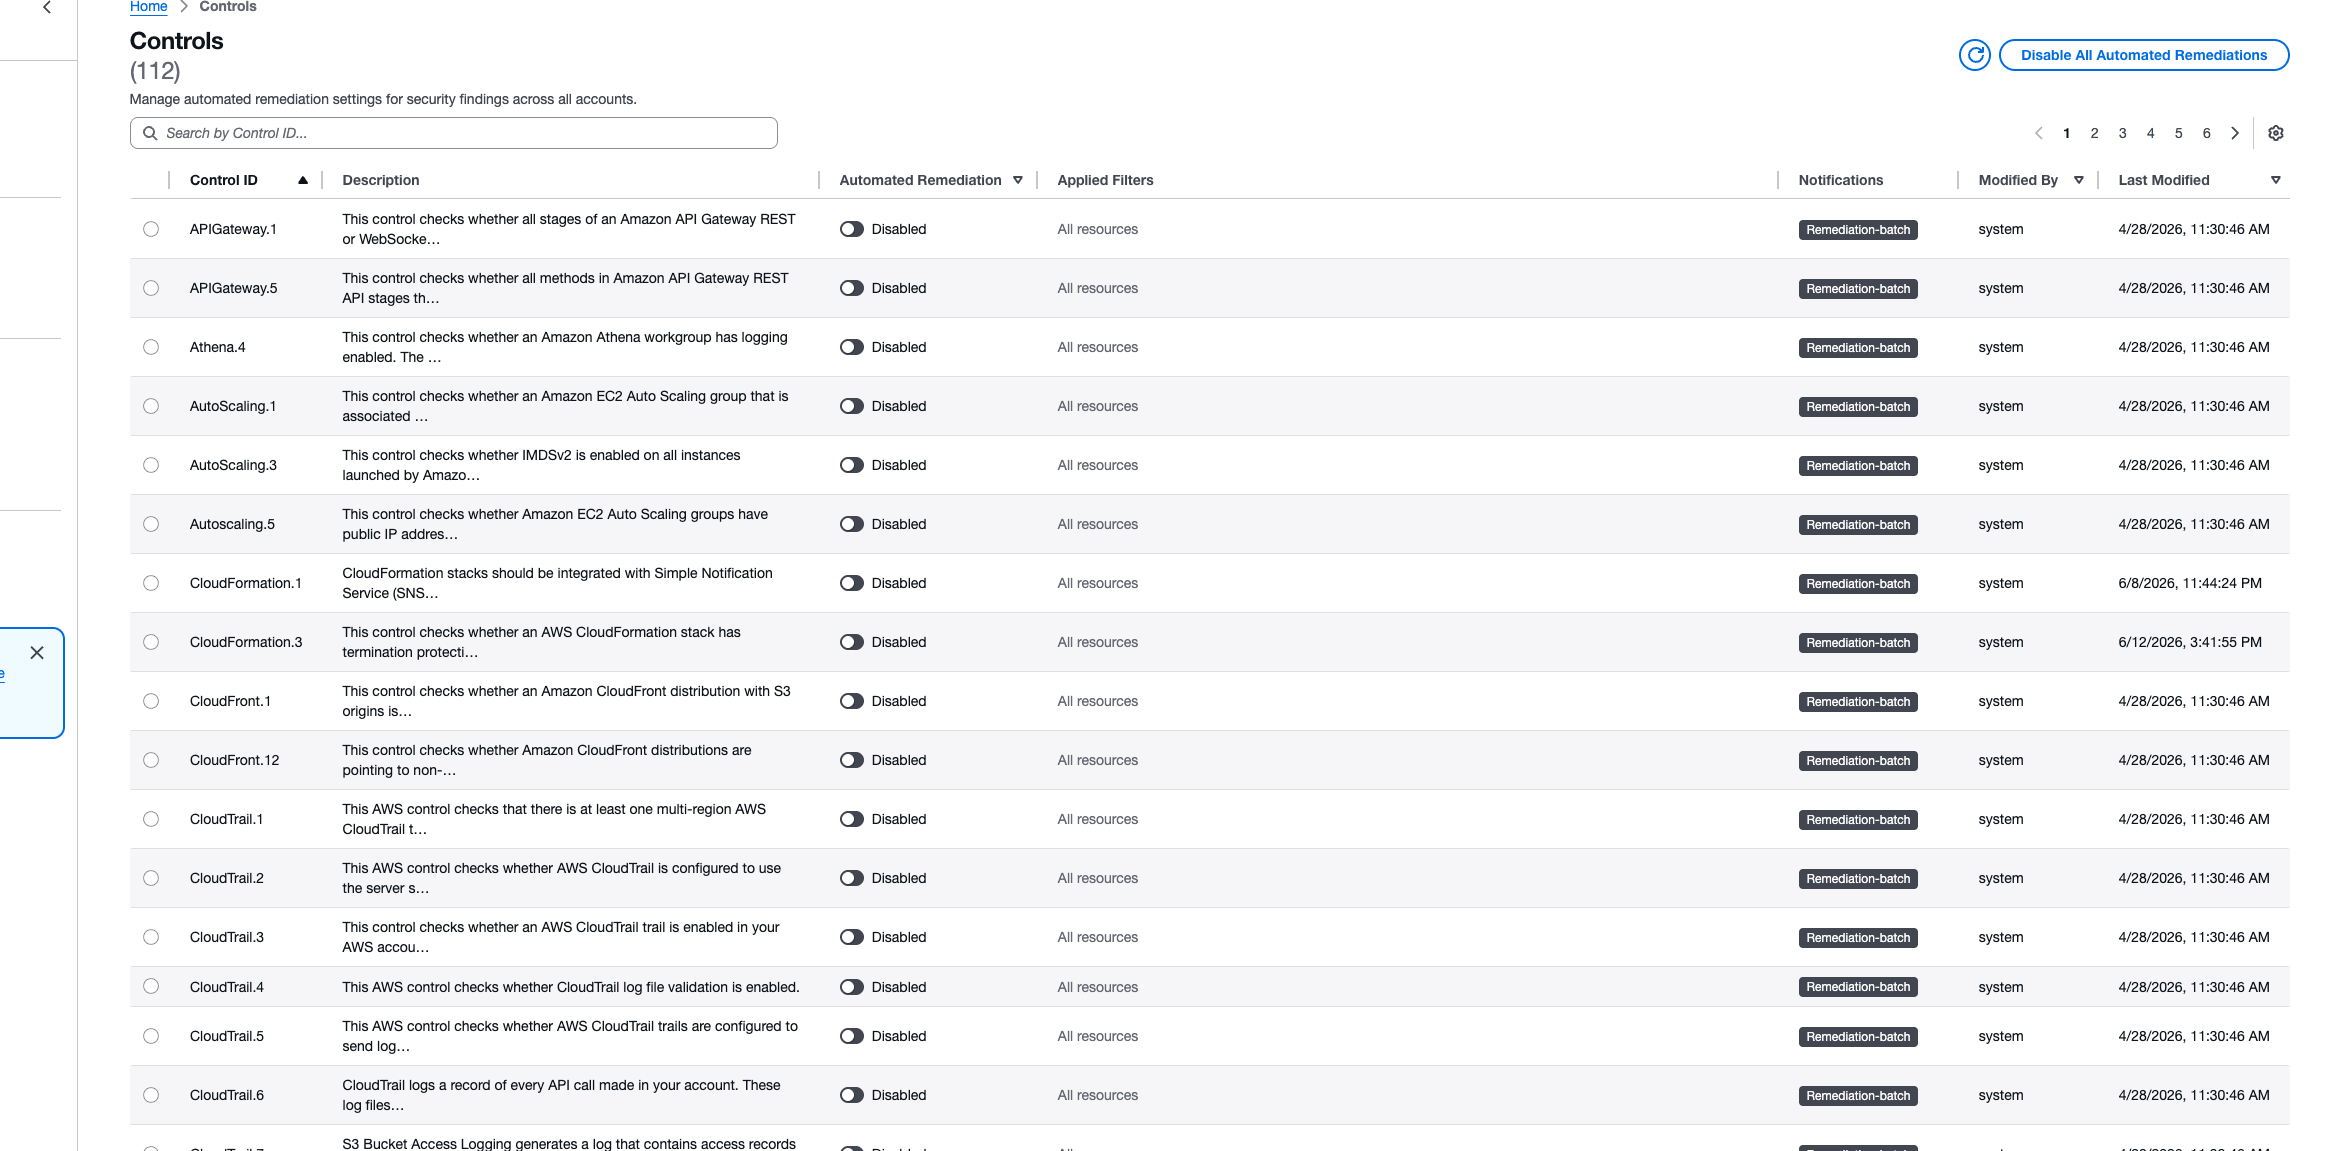Viewport: 2338px width, 1151px height.
Task: Toggle automated remediation for AutoScaling.3
Action: coord(852,465)
